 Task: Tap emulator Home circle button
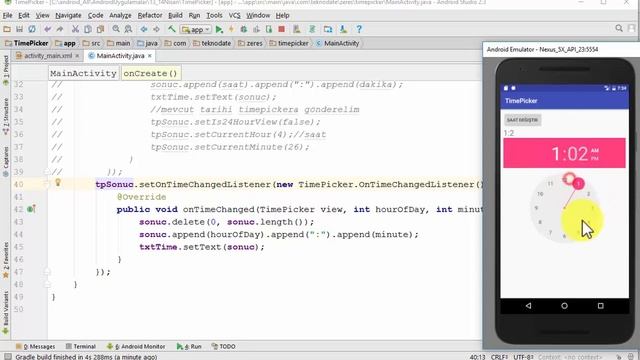pos(564,305)
